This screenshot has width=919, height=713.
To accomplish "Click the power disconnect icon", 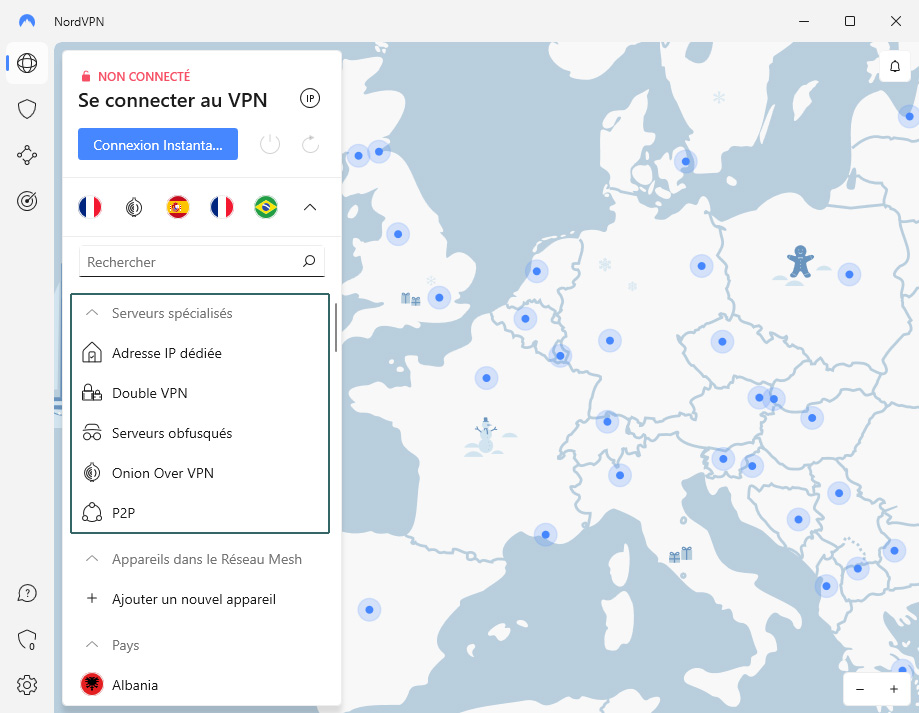I will 270,144.
